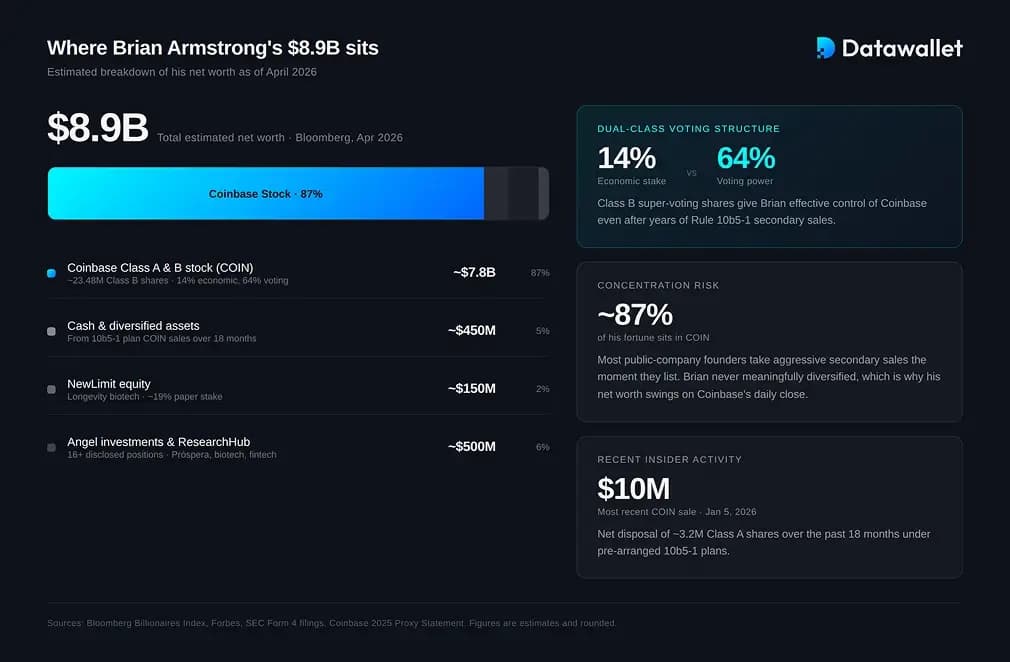The width and height of the screenshot is (1010, 662).
Task: Click '16+ disclosed positions · Próspera, biotech, fintech'
Action: [172, 455]
